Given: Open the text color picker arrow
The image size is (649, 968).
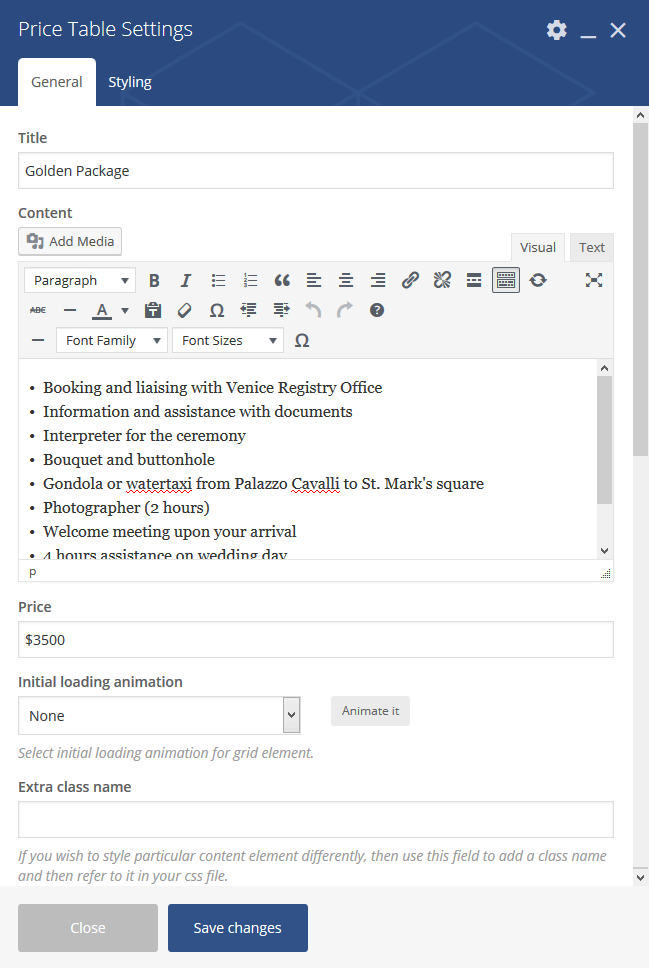Looking at the screenshot, I should click(125, 311).
